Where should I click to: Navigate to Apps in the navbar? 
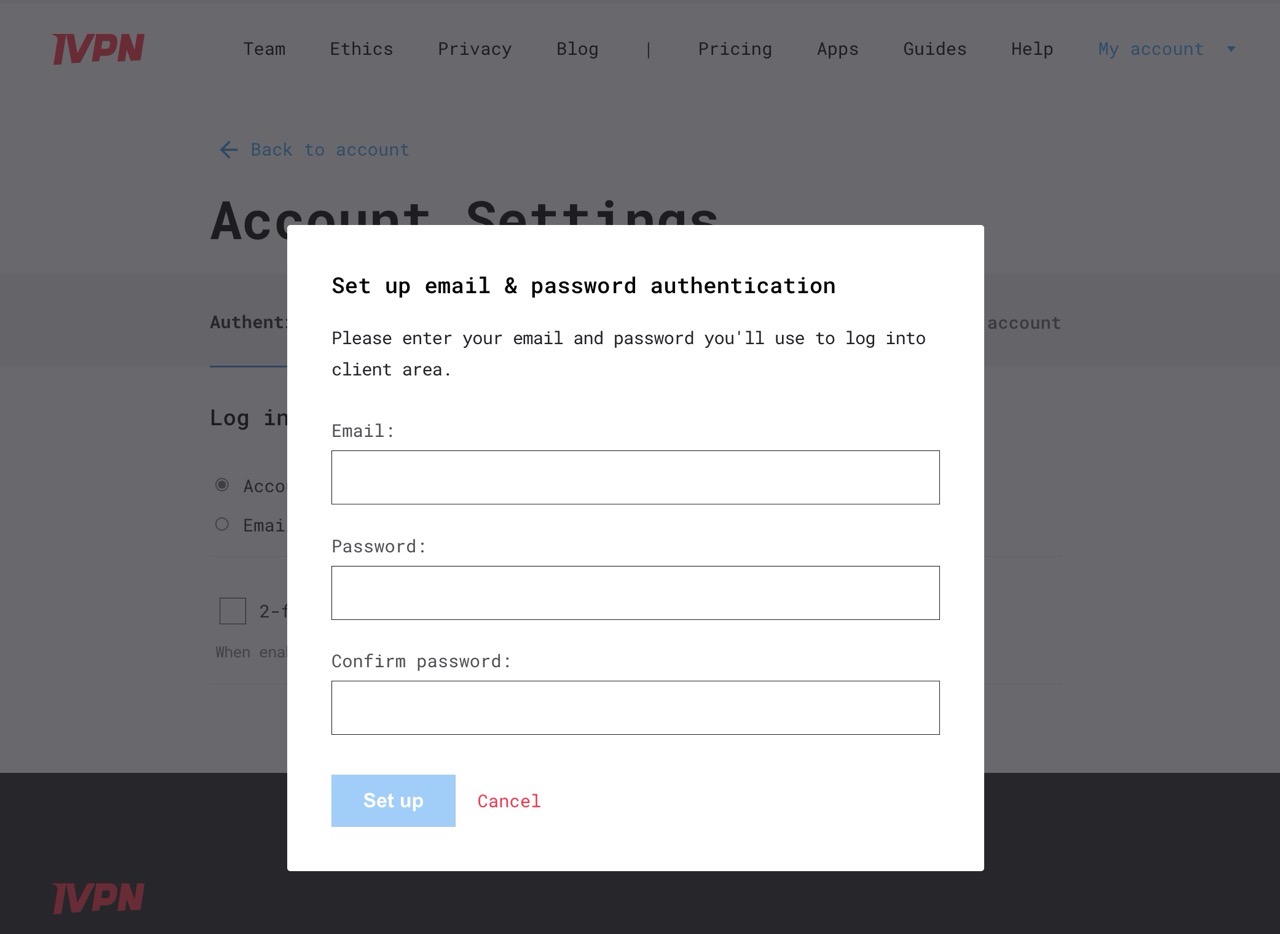[x=837, y=49]
